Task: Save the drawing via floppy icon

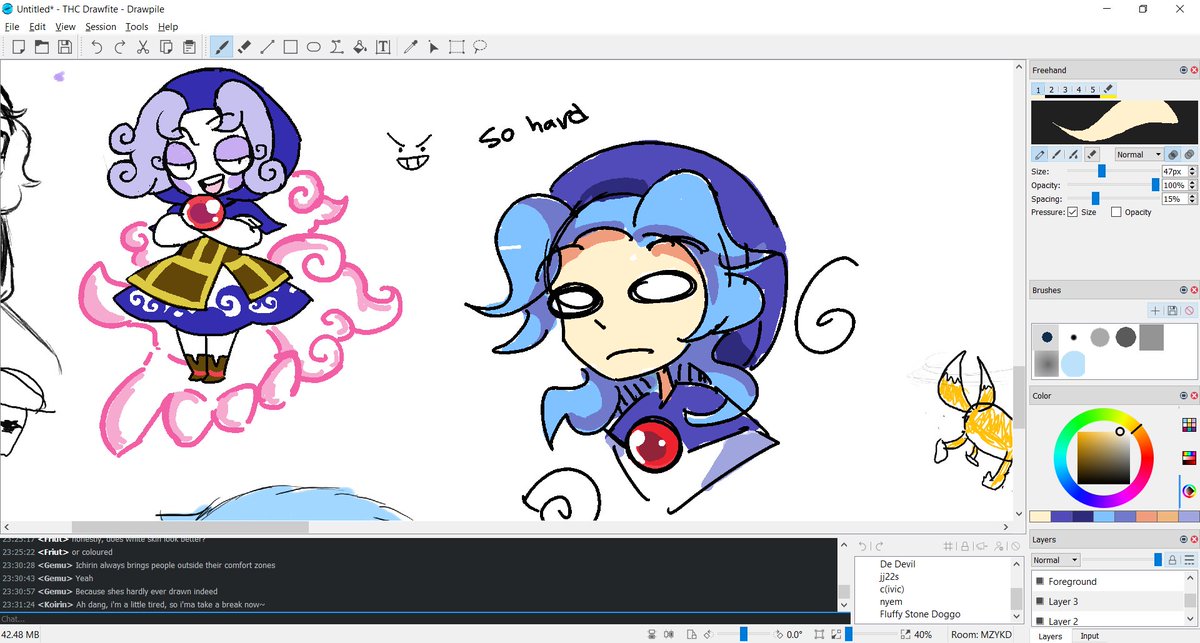Action: point(65,47)
